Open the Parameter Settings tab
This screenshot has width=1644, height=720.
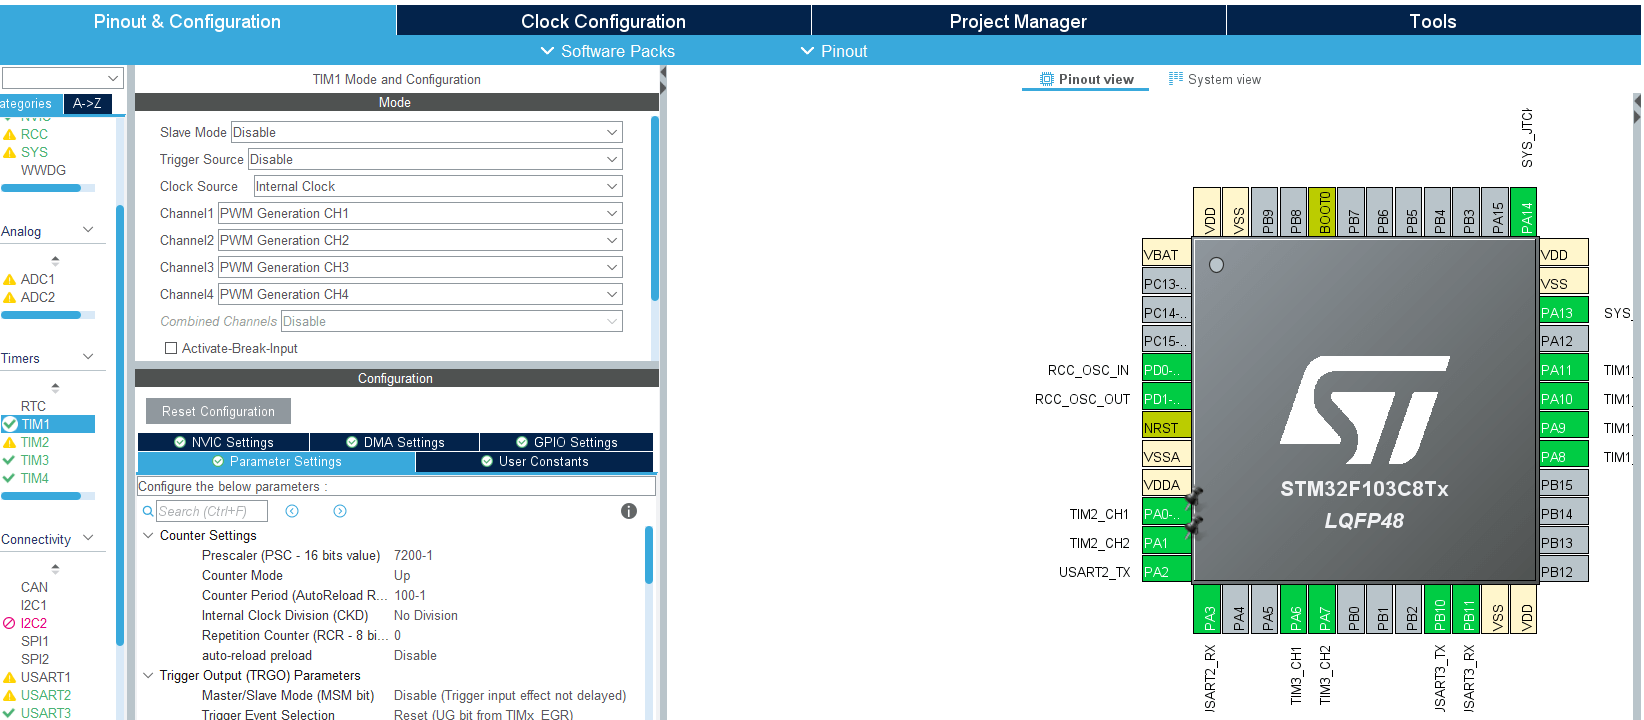(276, 461)
